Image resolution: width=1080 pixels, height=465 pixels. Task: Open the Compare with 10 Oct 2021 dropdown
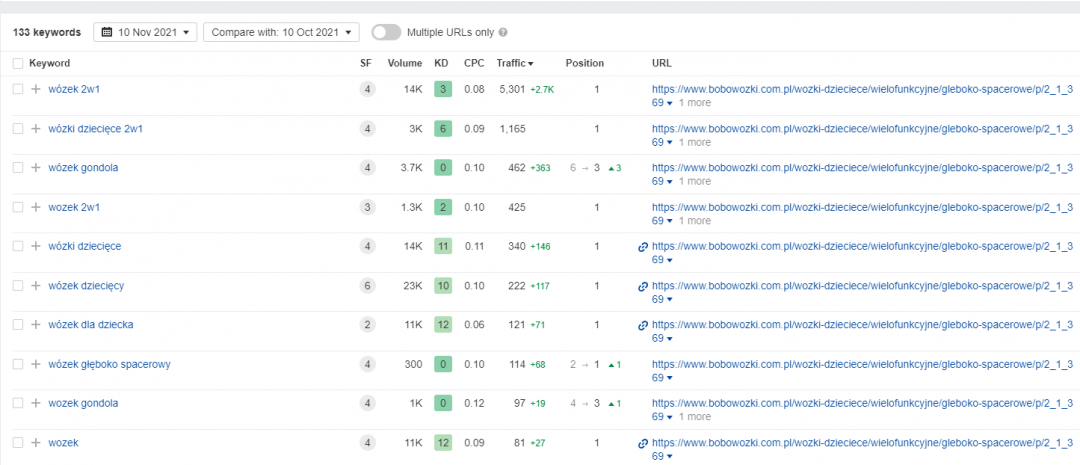tap(280, 32)
